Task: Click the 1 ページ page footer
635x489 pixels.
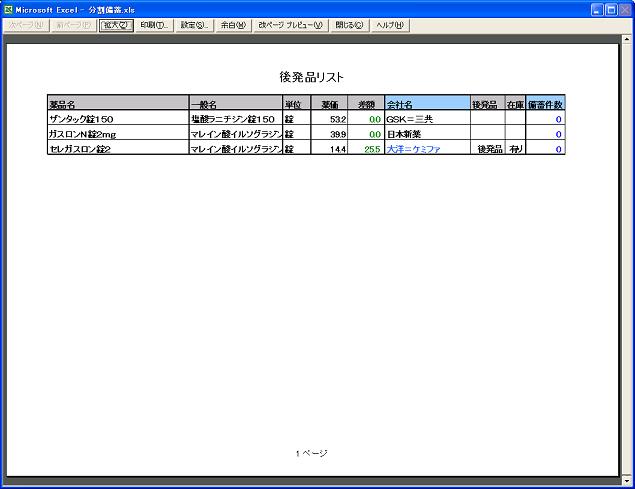Action: pyautogui.click(x=311, y=453)
